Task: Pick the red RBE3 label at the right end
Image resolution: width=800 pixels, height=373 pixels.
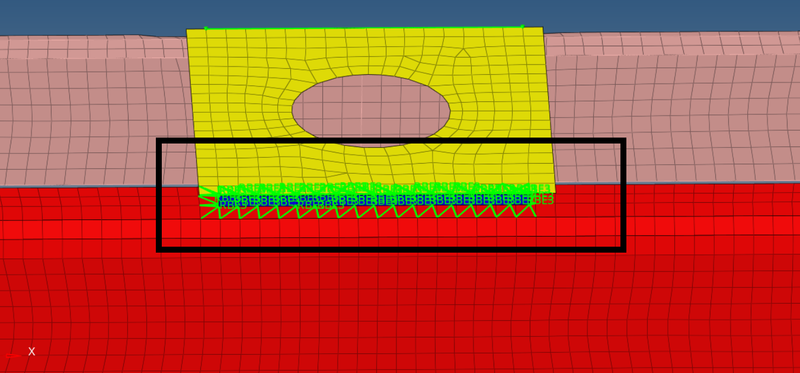Action: (x=543, y=200)
